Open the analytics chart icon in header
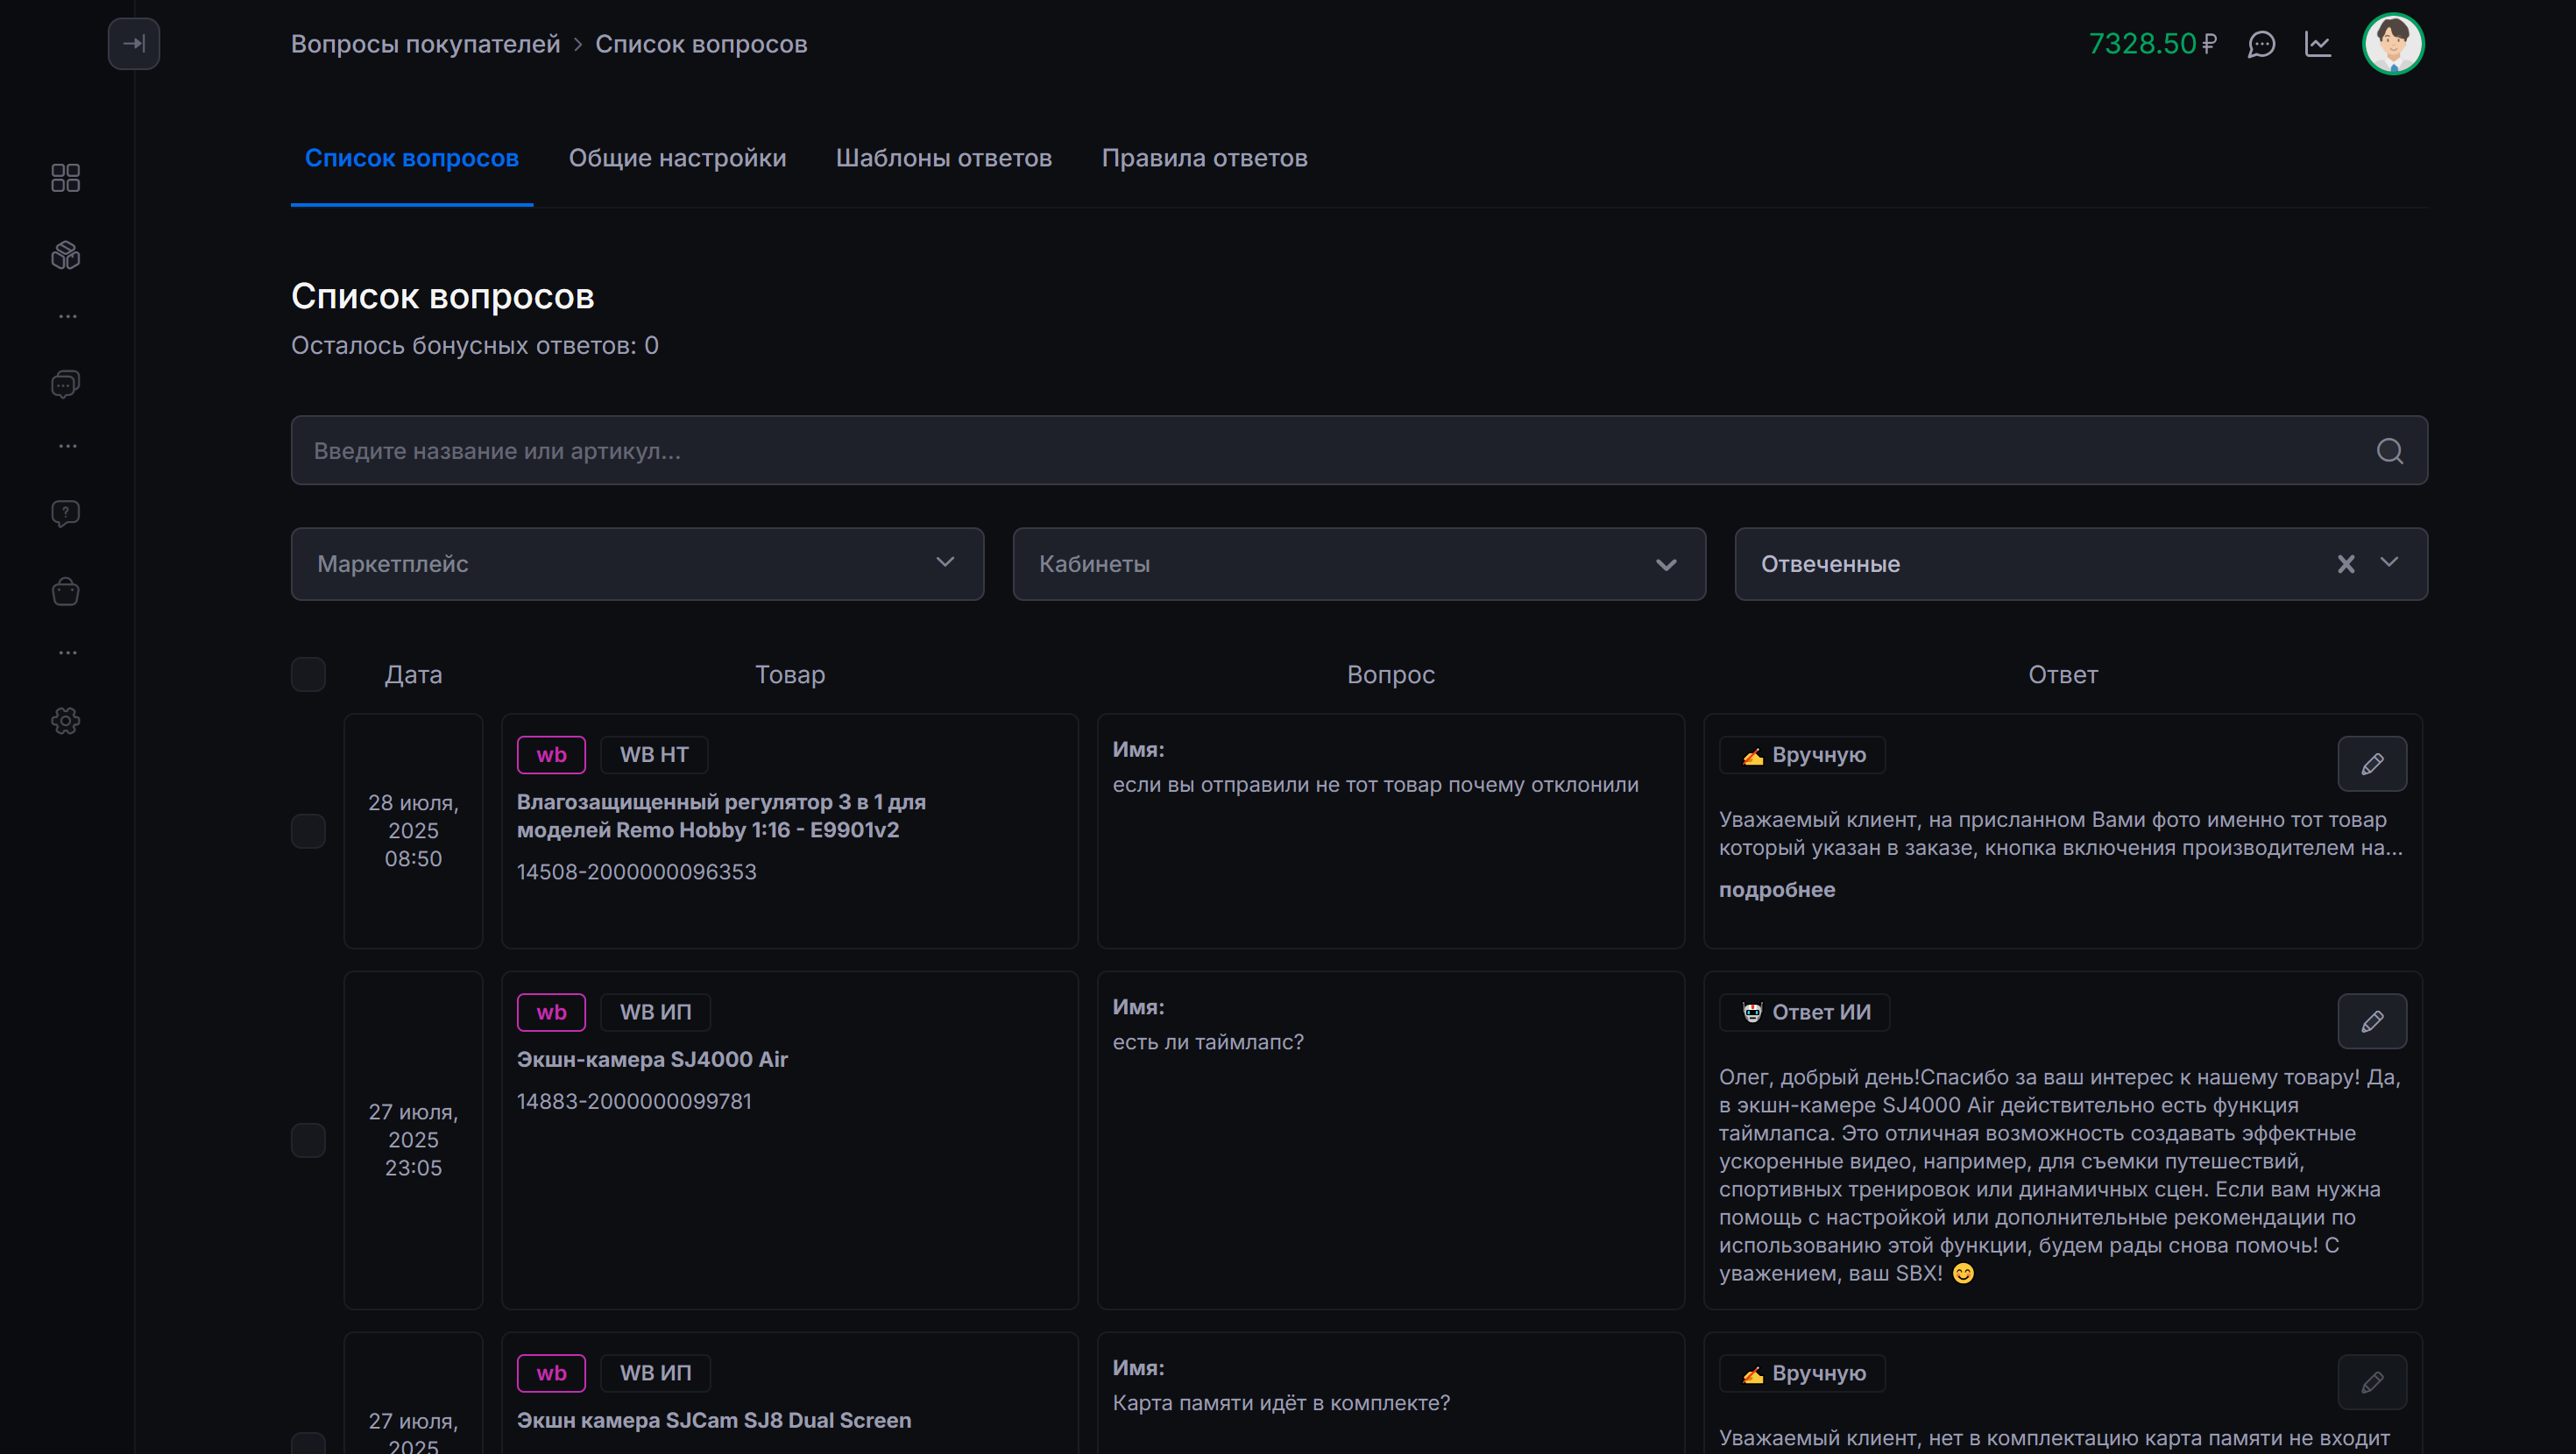This screenshot has height=1454, width=2576. tap(2318, 44)
